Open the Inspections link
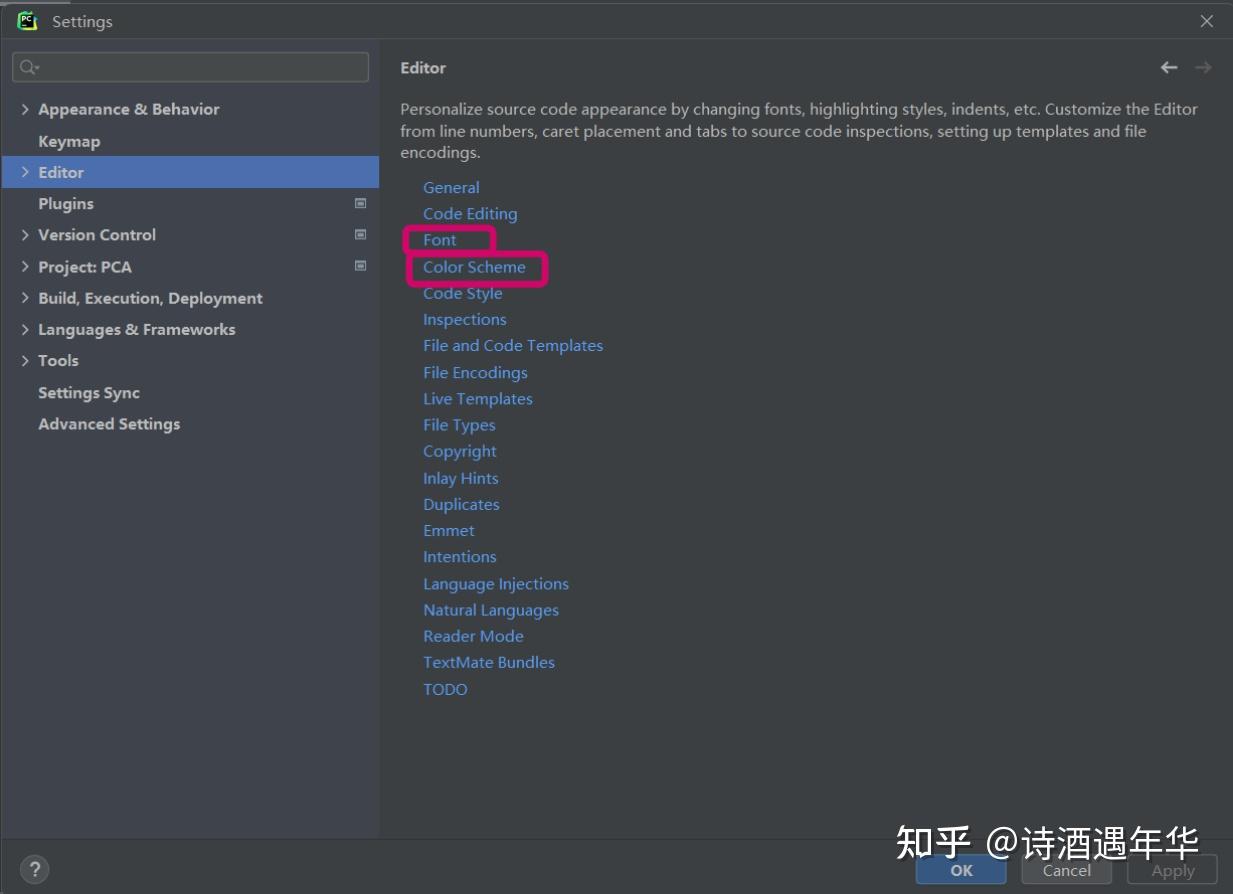Viewport: 1233px width, 894px height. coord(465,320)
